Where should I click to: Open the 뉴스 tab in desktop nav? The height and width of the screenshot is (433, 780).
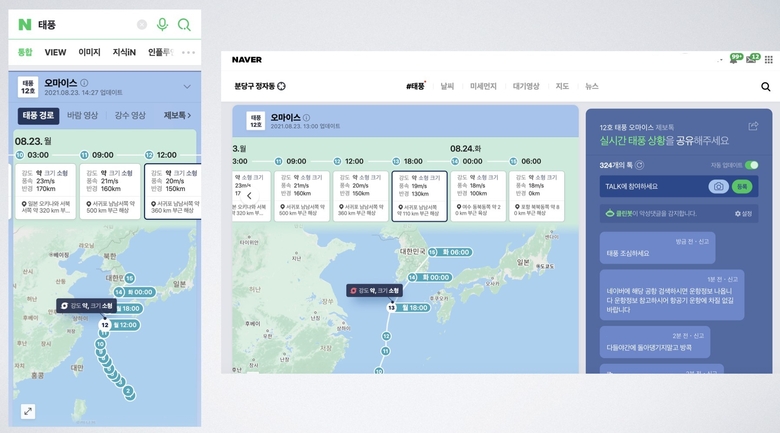point(592,86)
